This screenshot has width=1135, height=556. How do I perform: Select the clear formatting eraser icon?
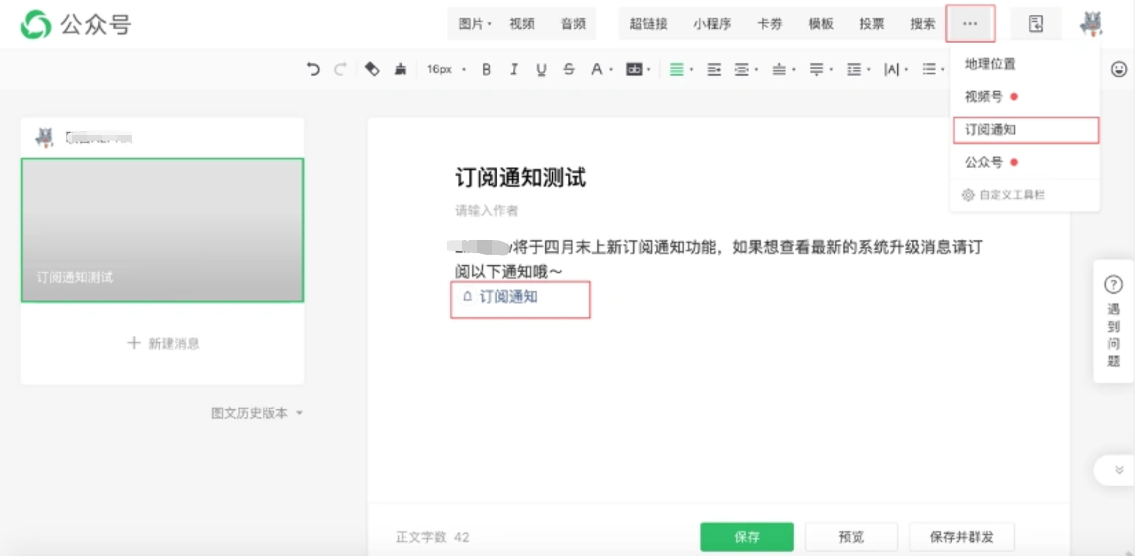[x=372, y=70]
